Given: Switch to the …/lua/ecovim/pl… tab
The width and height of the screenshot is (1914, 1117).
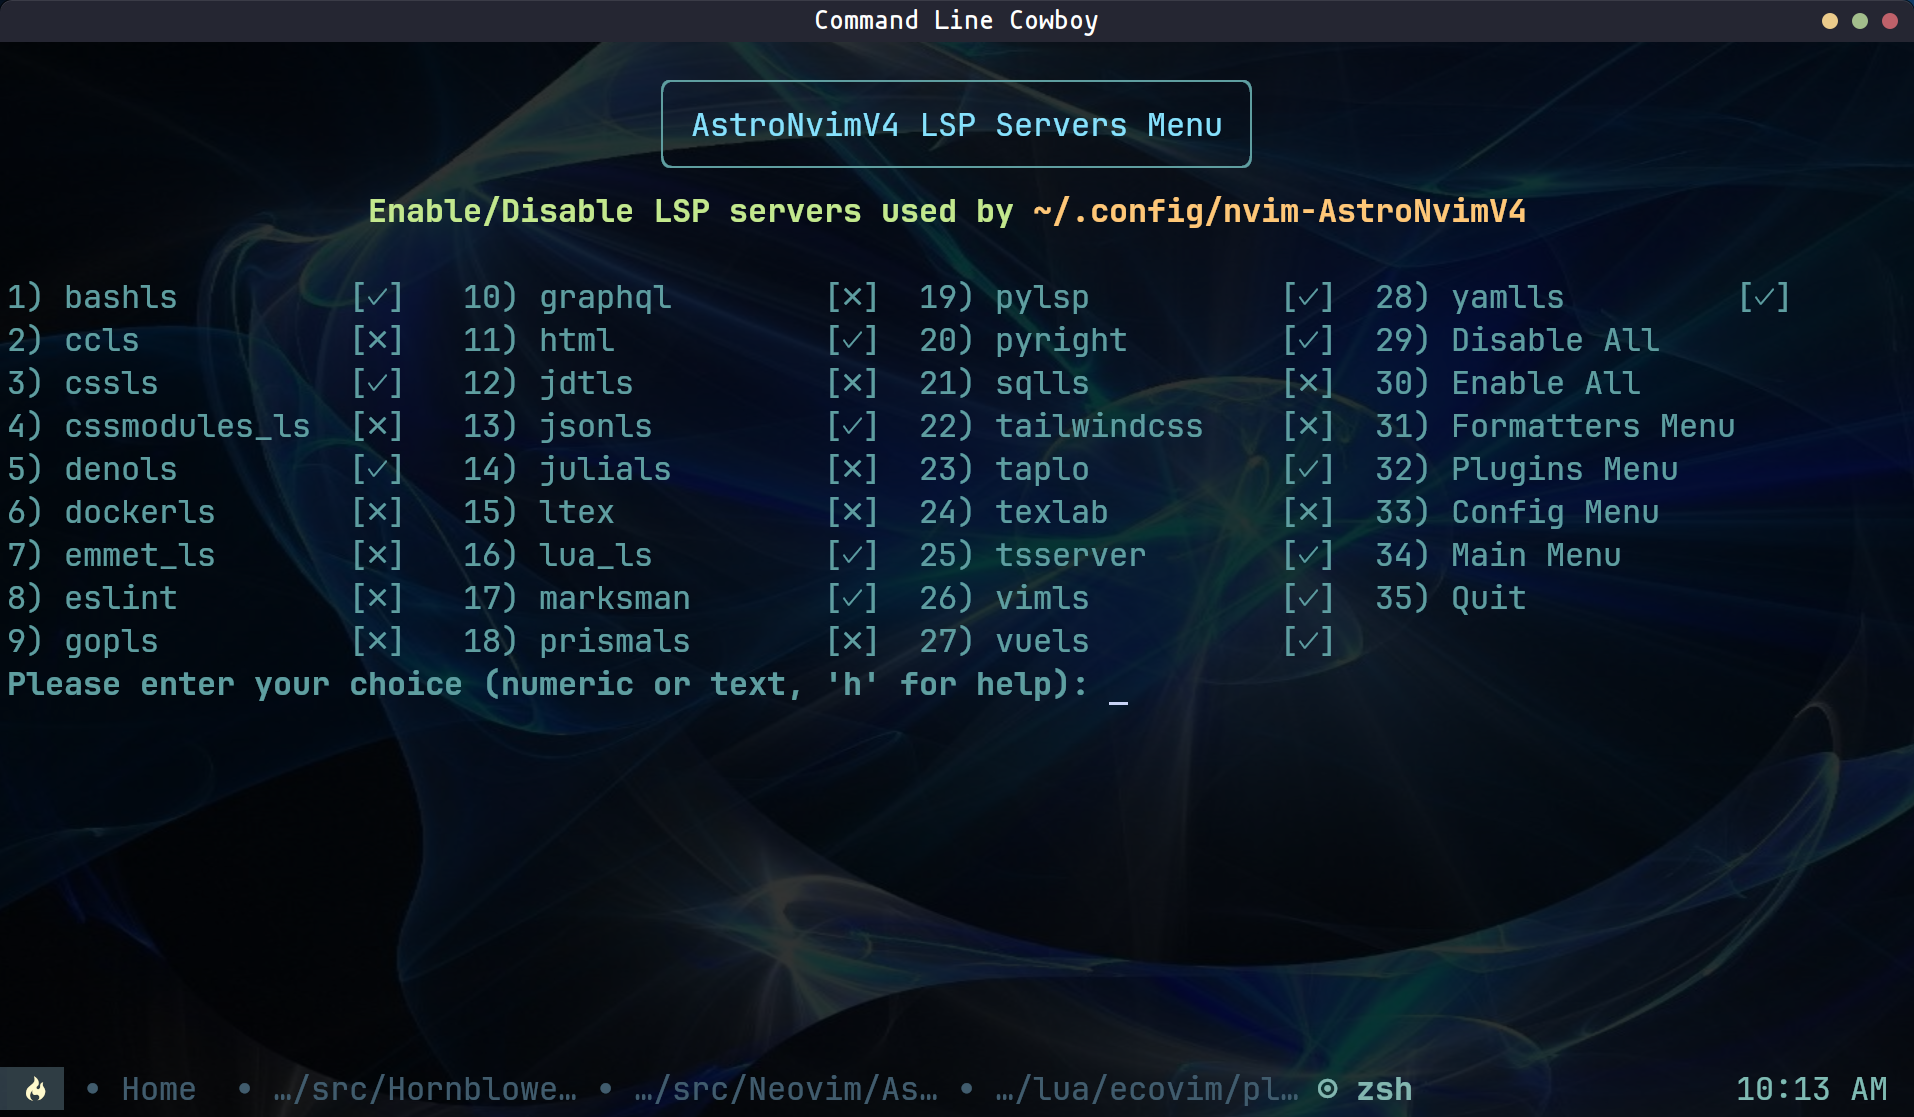Looking at the screenshot, I should [x=1147, y=1089].
